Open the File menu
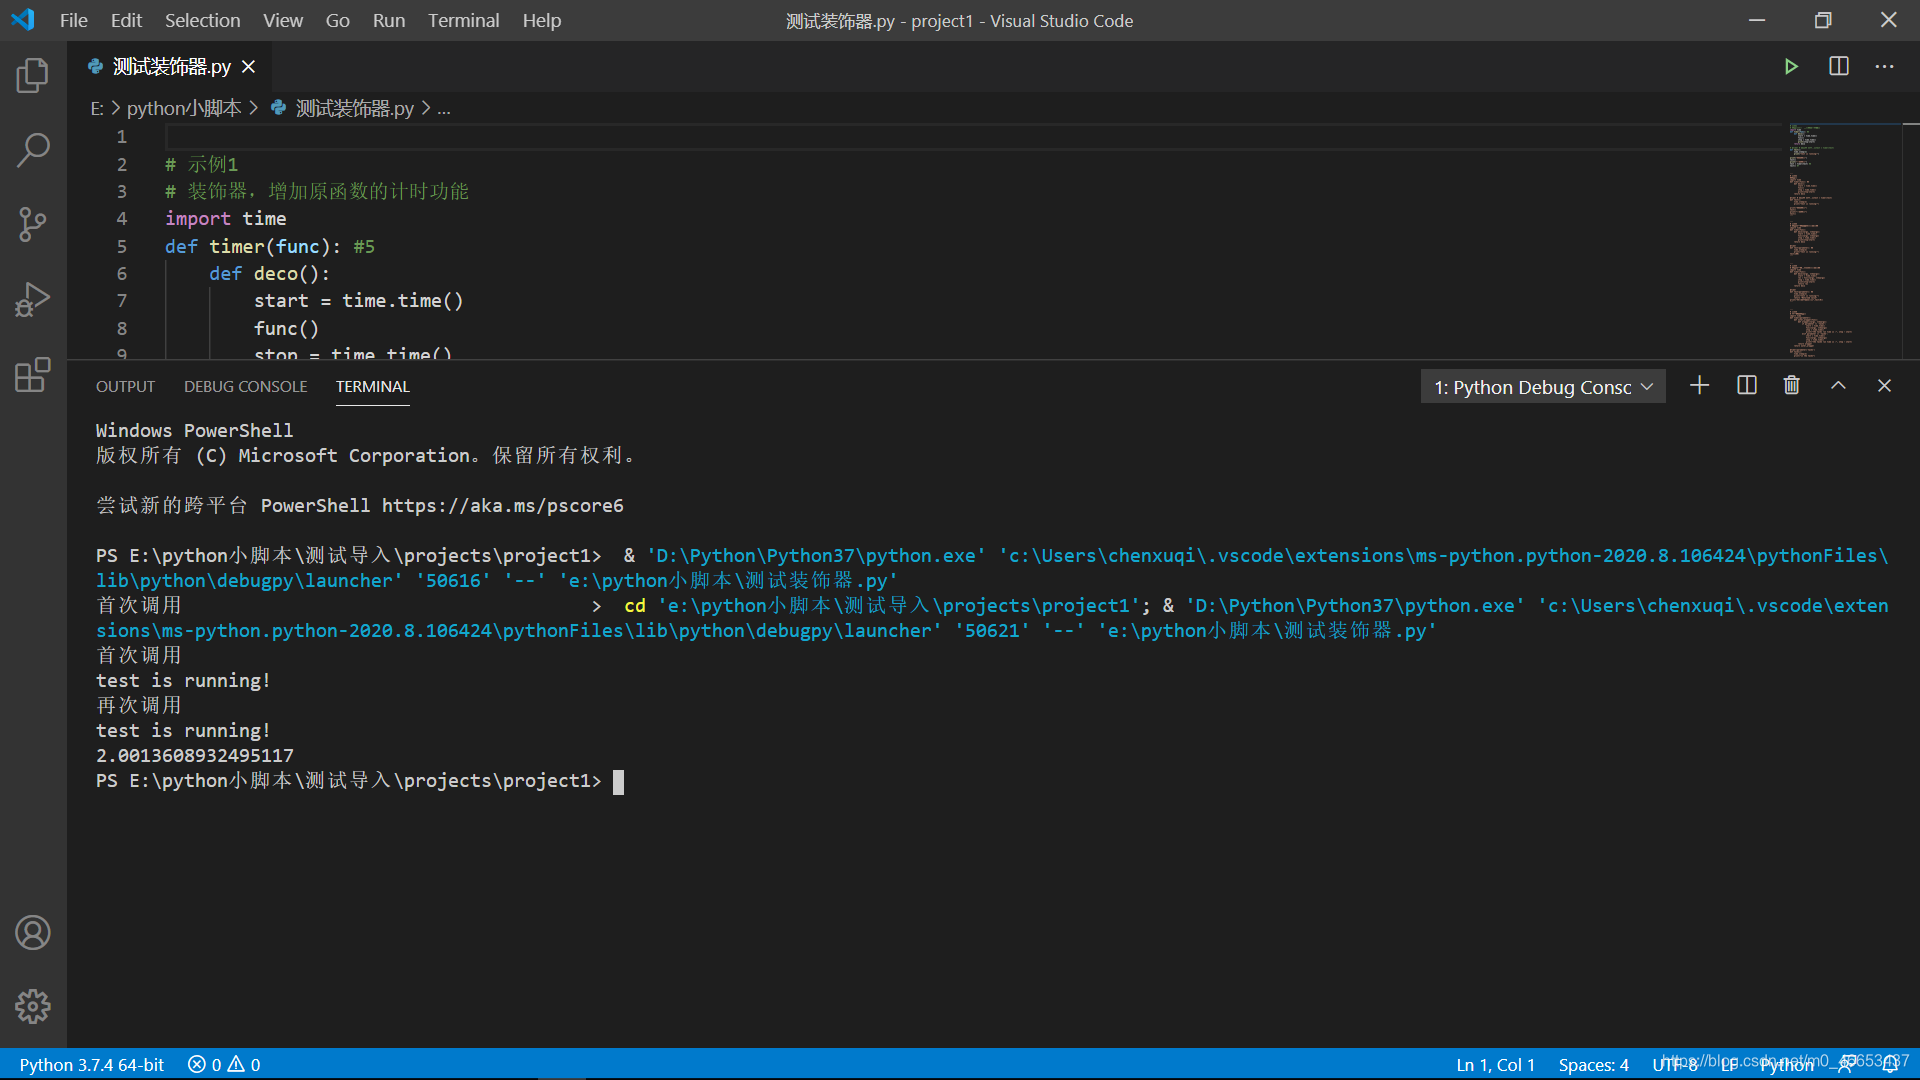The height and width of the screenshot is (1080, 1920). [x=73, y=20]
